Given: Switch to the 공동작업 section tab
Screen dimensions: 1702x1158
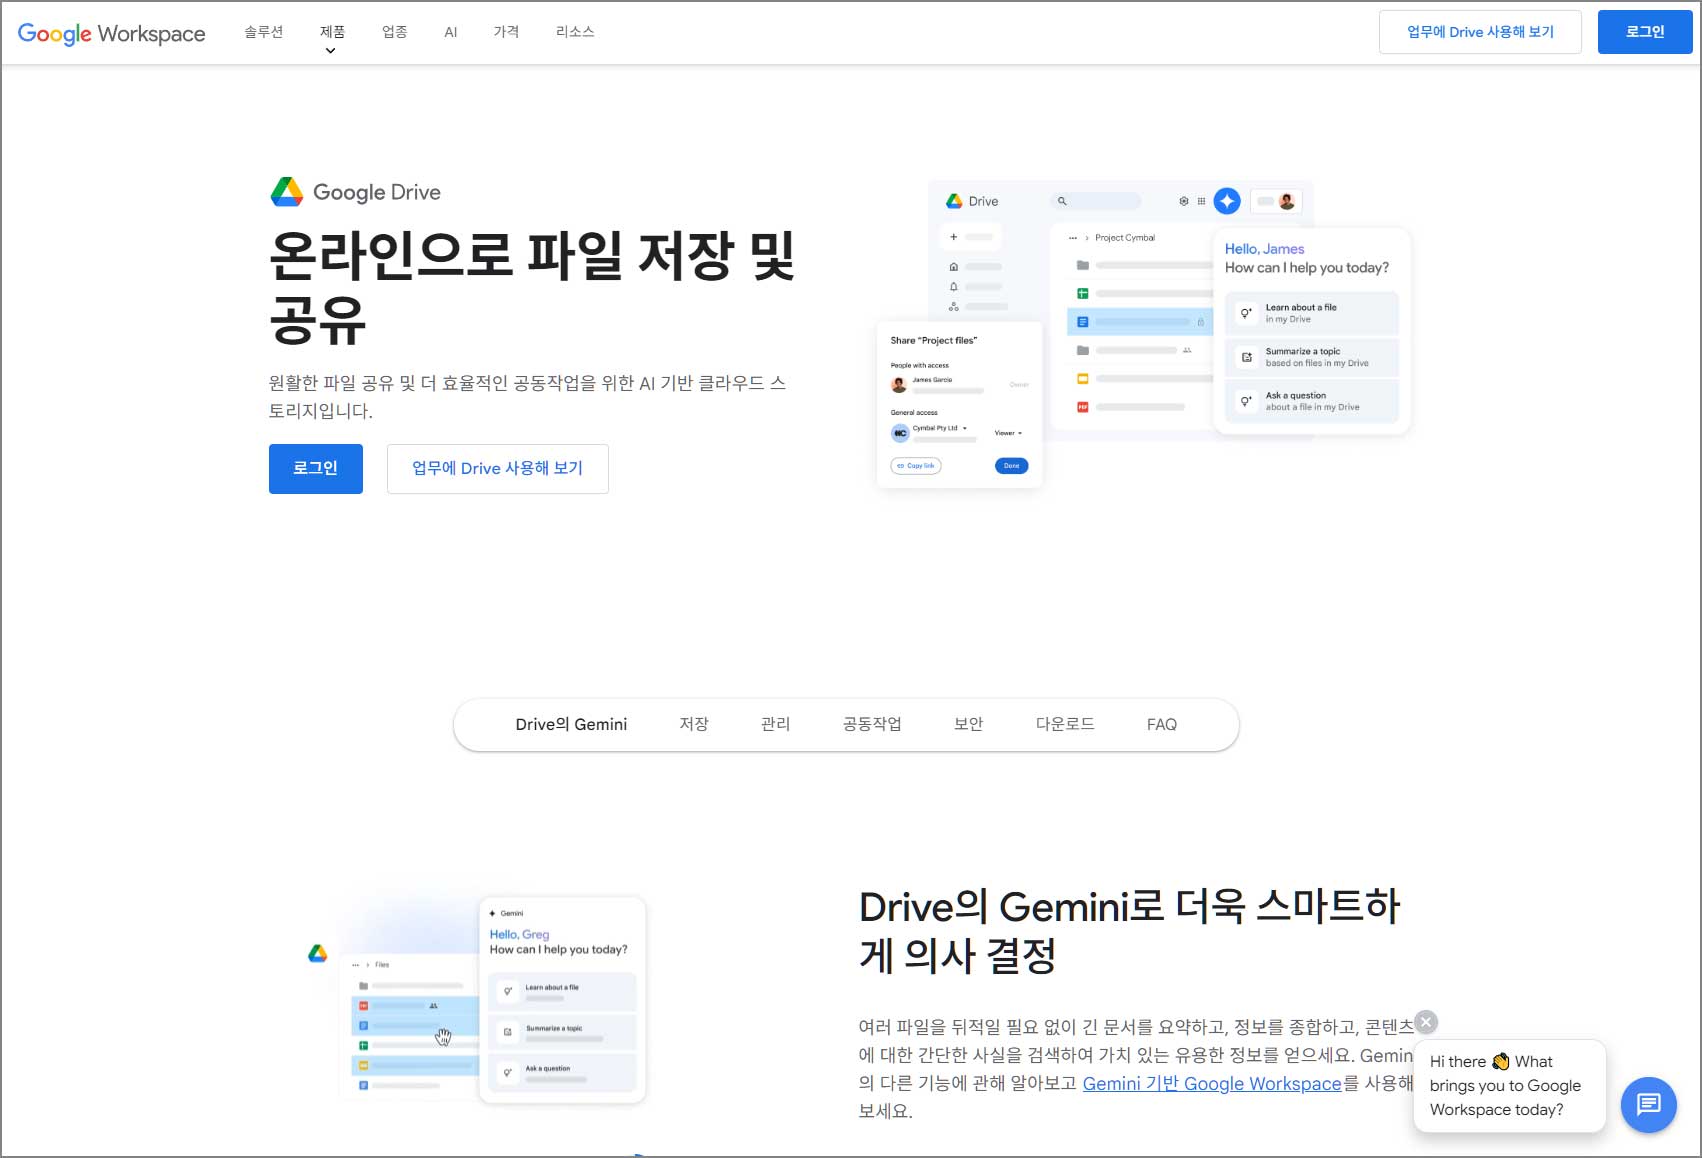Looking at the screenshot, I should (x=872, y=724).
